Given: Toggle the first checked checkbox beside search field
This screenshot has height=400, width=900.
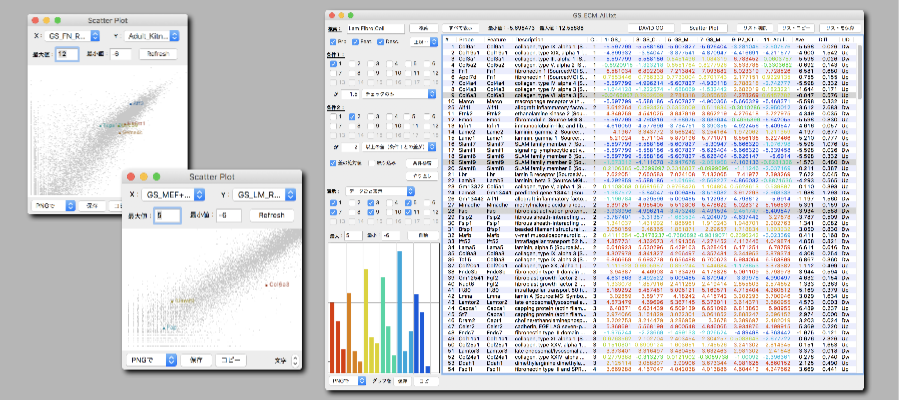Looking at the screenshot, I should coord(333,43).
